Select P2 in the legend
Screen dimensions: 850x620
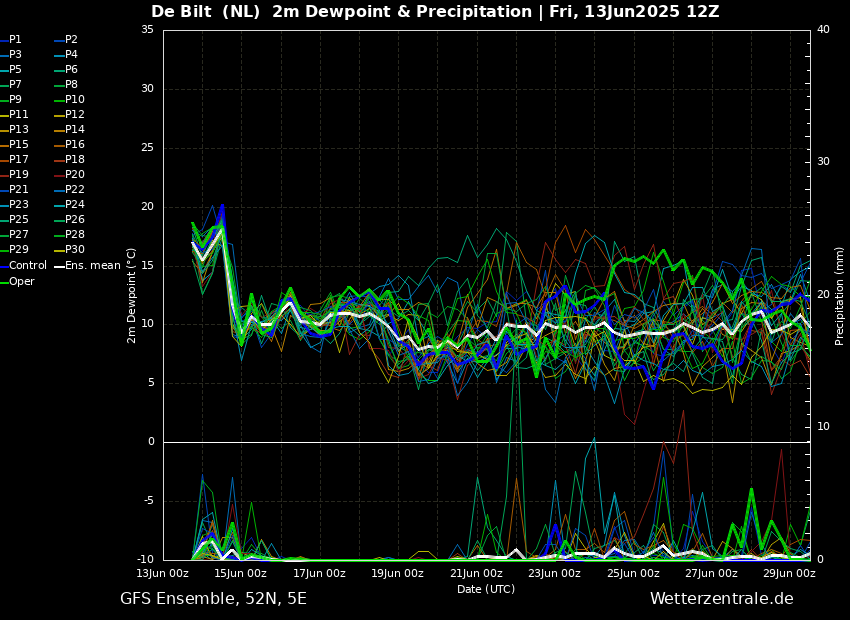pos(71,40)
